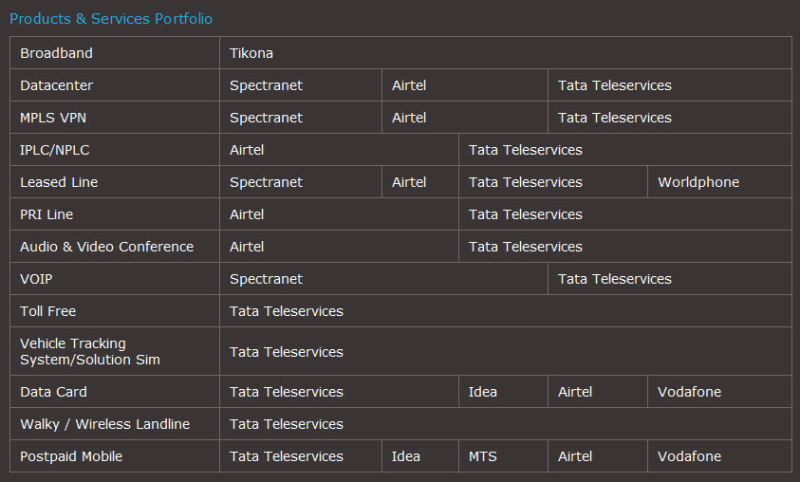Screen dimensions: 800x482
Task: Click Spectranet in the Datacenter row
Action: 266,85
